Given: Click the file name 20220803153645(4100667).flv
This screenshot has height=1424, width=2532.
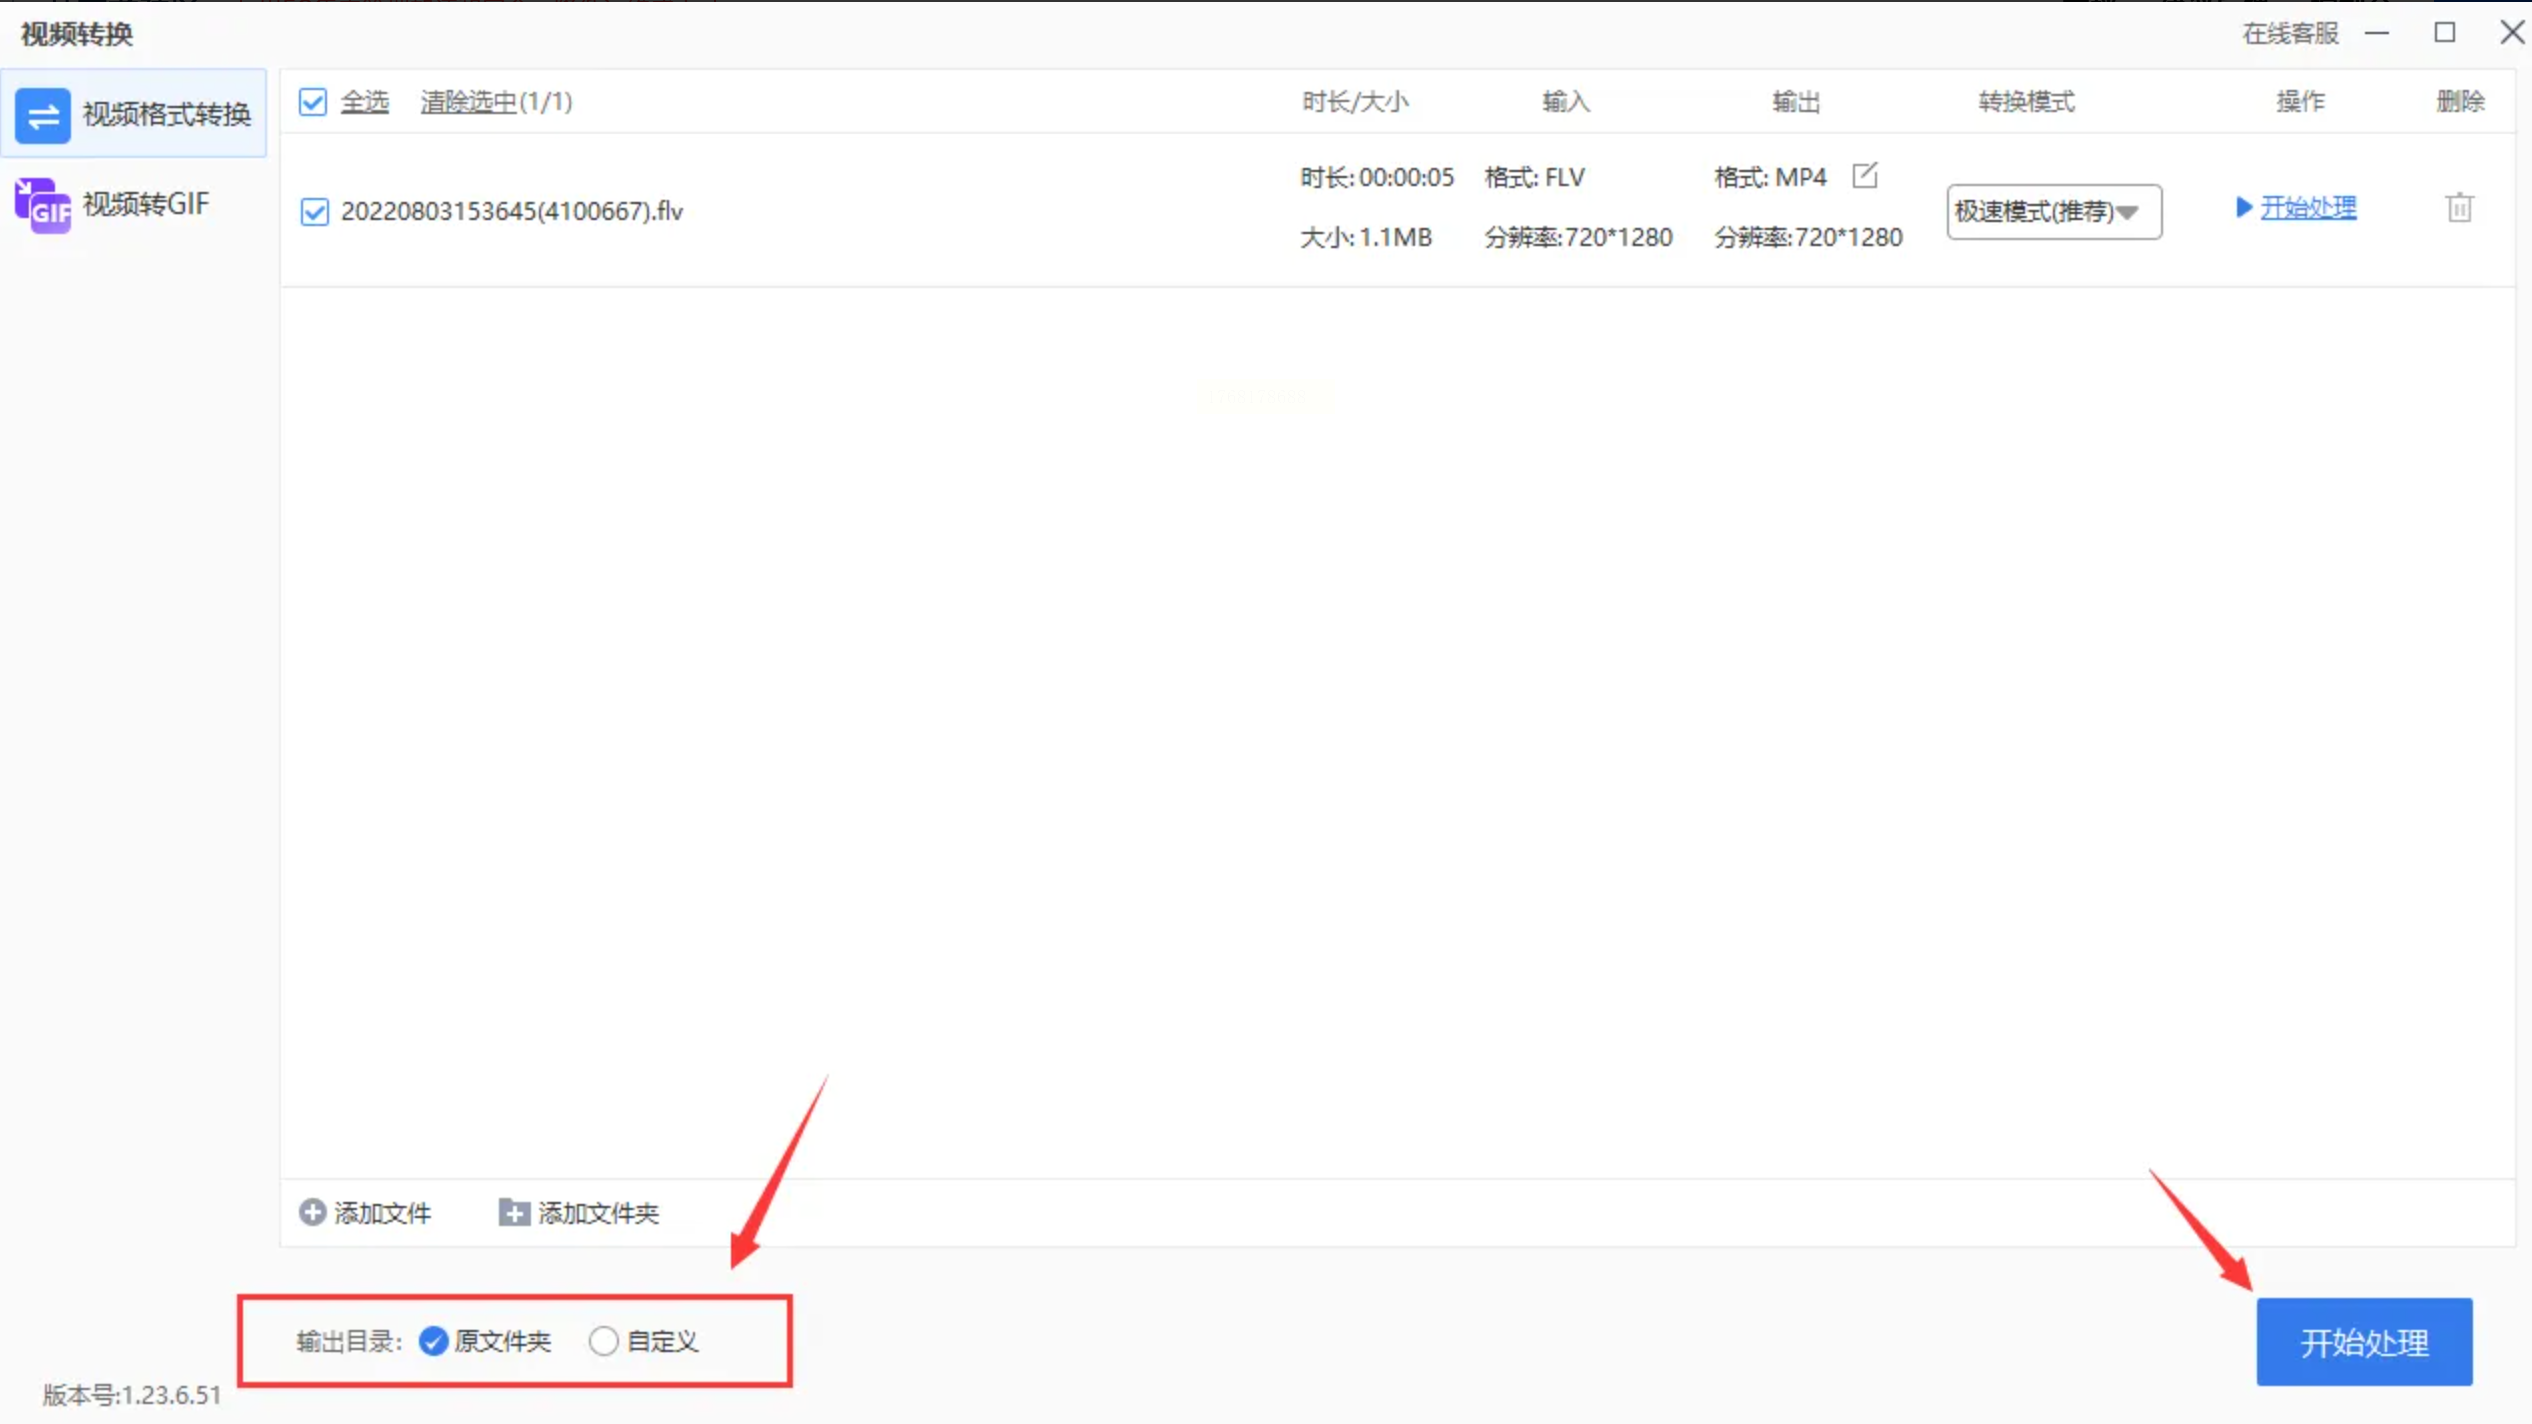Looking at the screenshot, I should [x=512, y=211].
